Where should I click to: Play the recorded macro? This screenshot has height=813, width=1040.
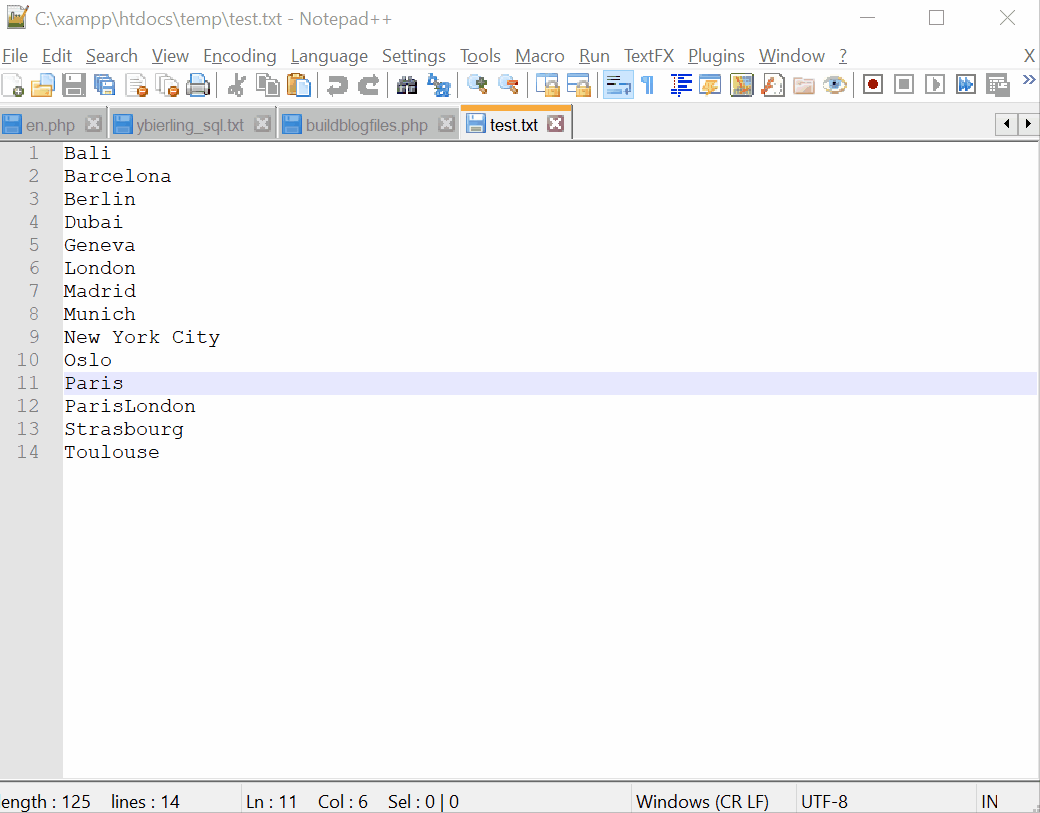click(x=934, y=85)
